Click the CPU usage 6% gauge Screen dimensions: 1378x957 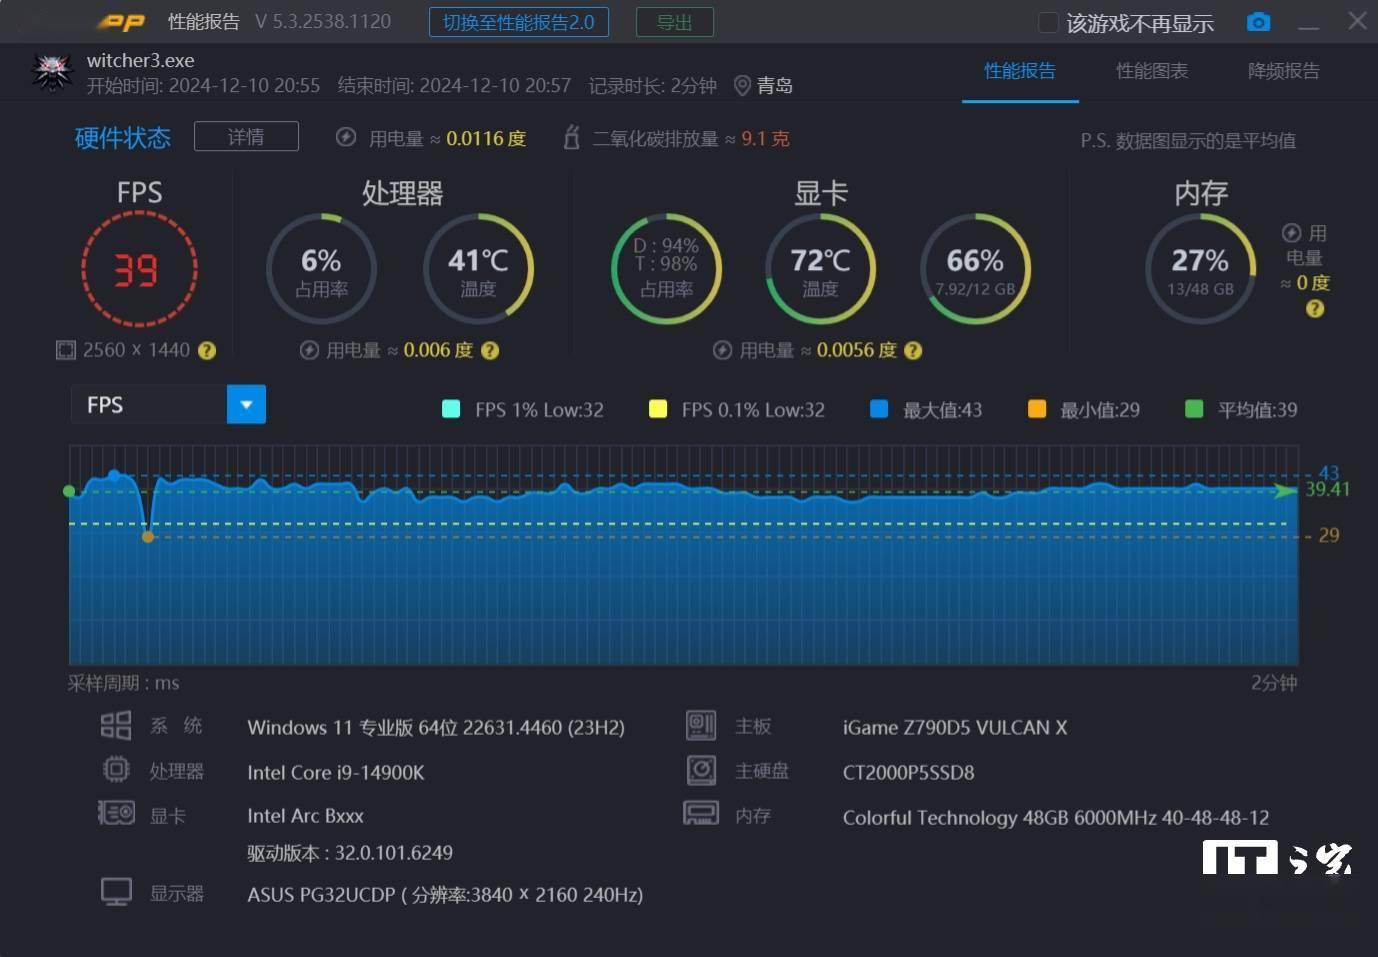point(321,269)
